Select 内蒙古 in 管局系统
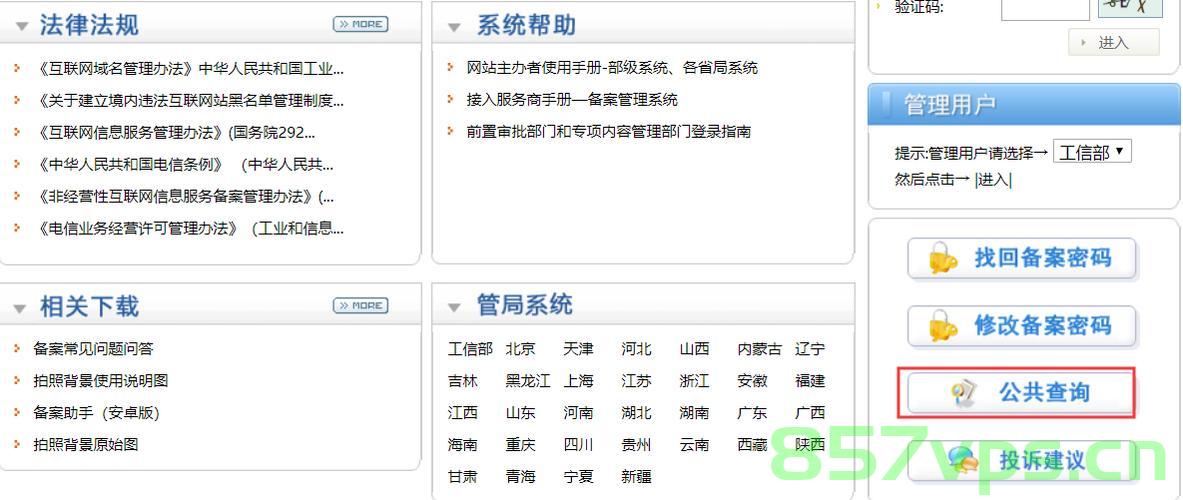The height and width of the screenshot is (500, 1183). click(760, 348)
